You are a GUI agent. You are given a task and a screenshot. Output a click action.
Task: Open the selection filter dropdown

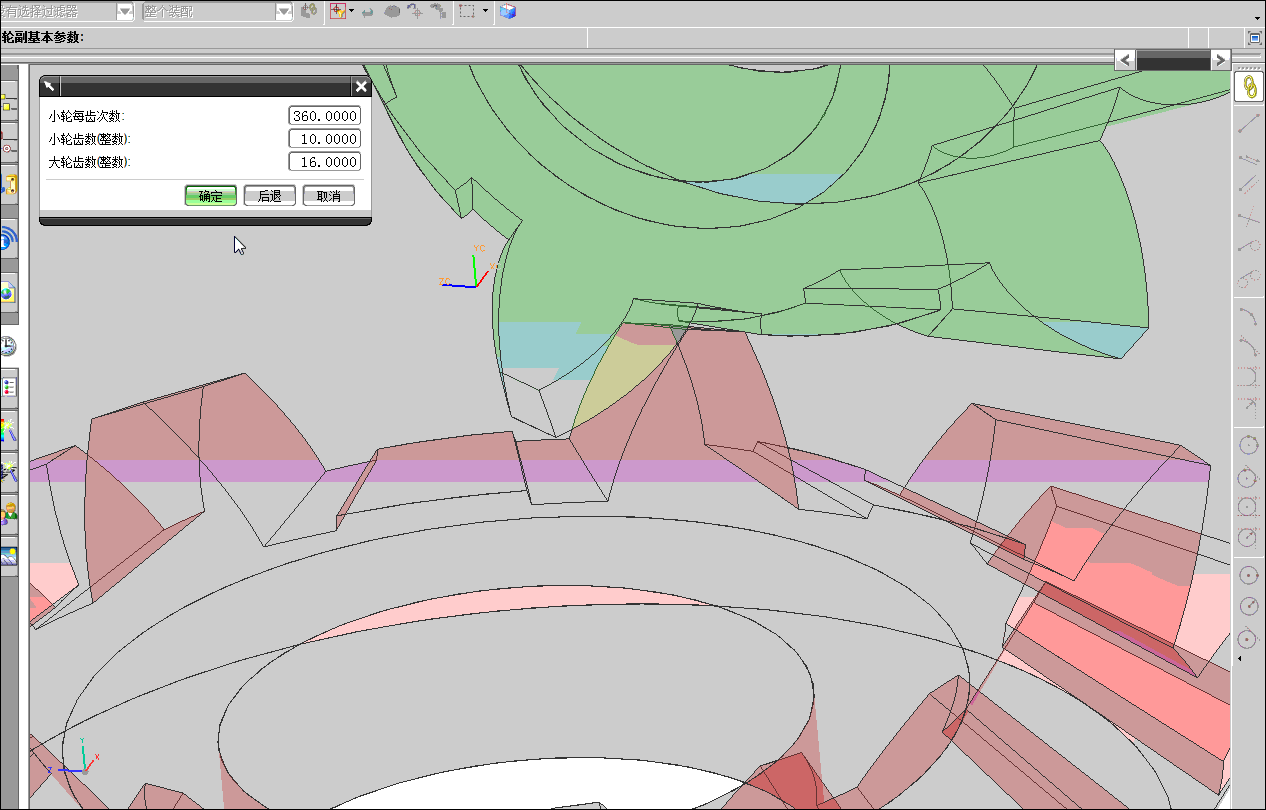pos(125,11)
